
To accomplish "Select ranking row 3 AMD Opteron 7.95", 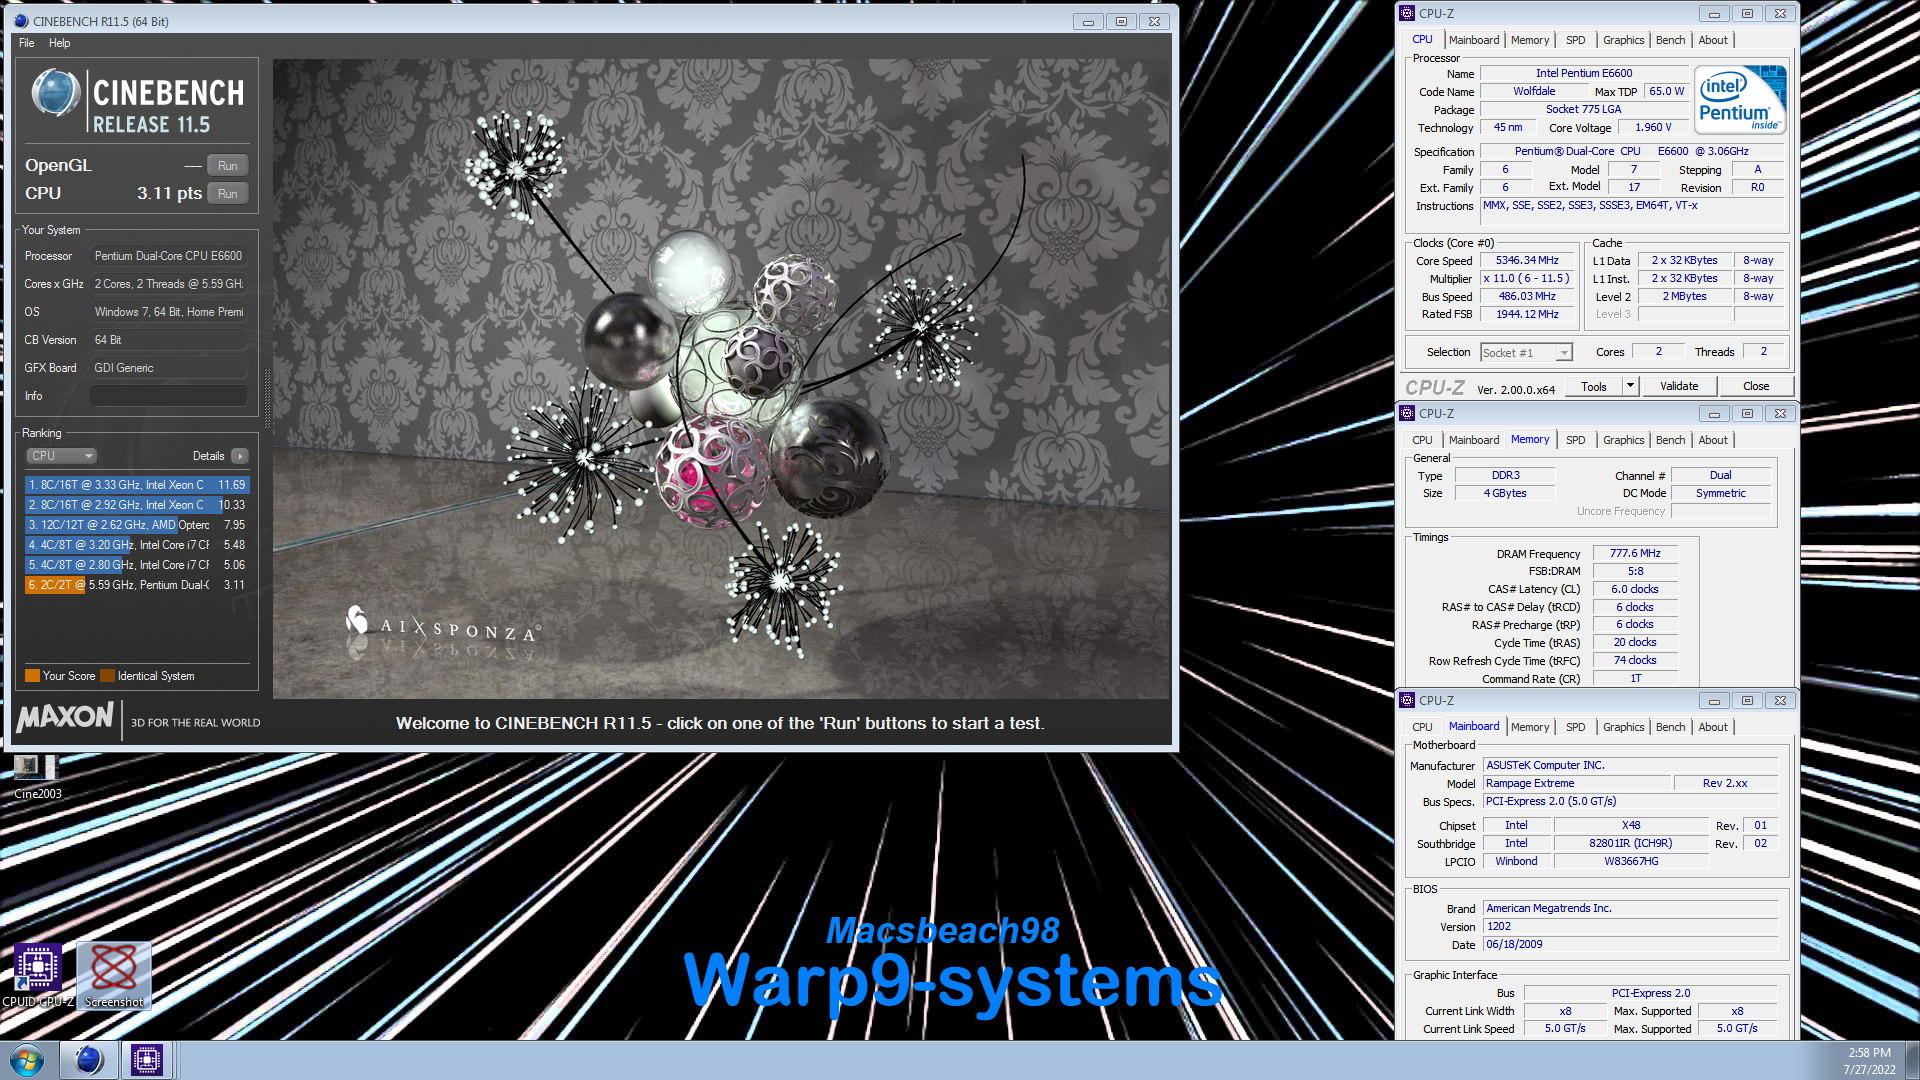I will (136, 525).
